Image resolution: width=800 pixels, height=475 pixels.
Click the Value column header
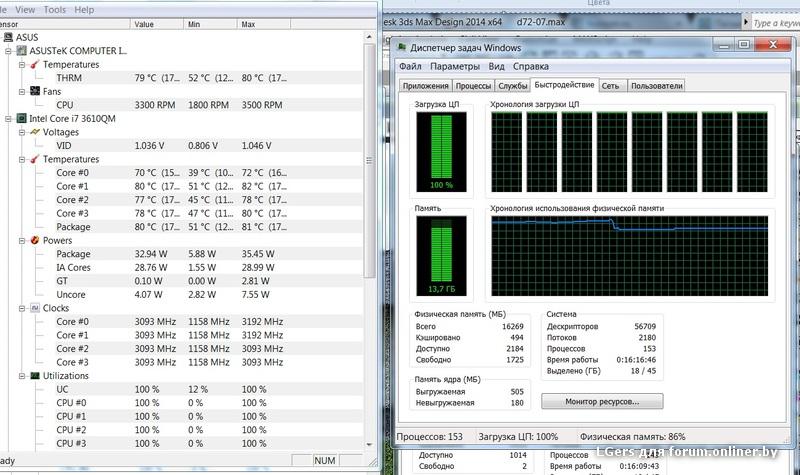pyautogui.click(x=157, y=24)
